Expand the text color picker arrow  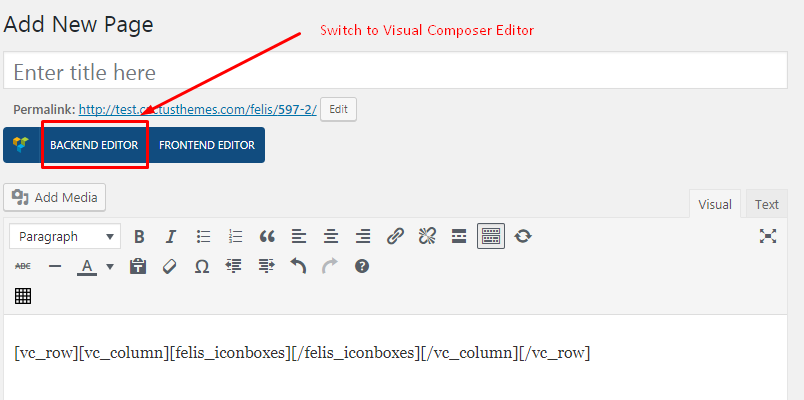click(x=110, y=266)
